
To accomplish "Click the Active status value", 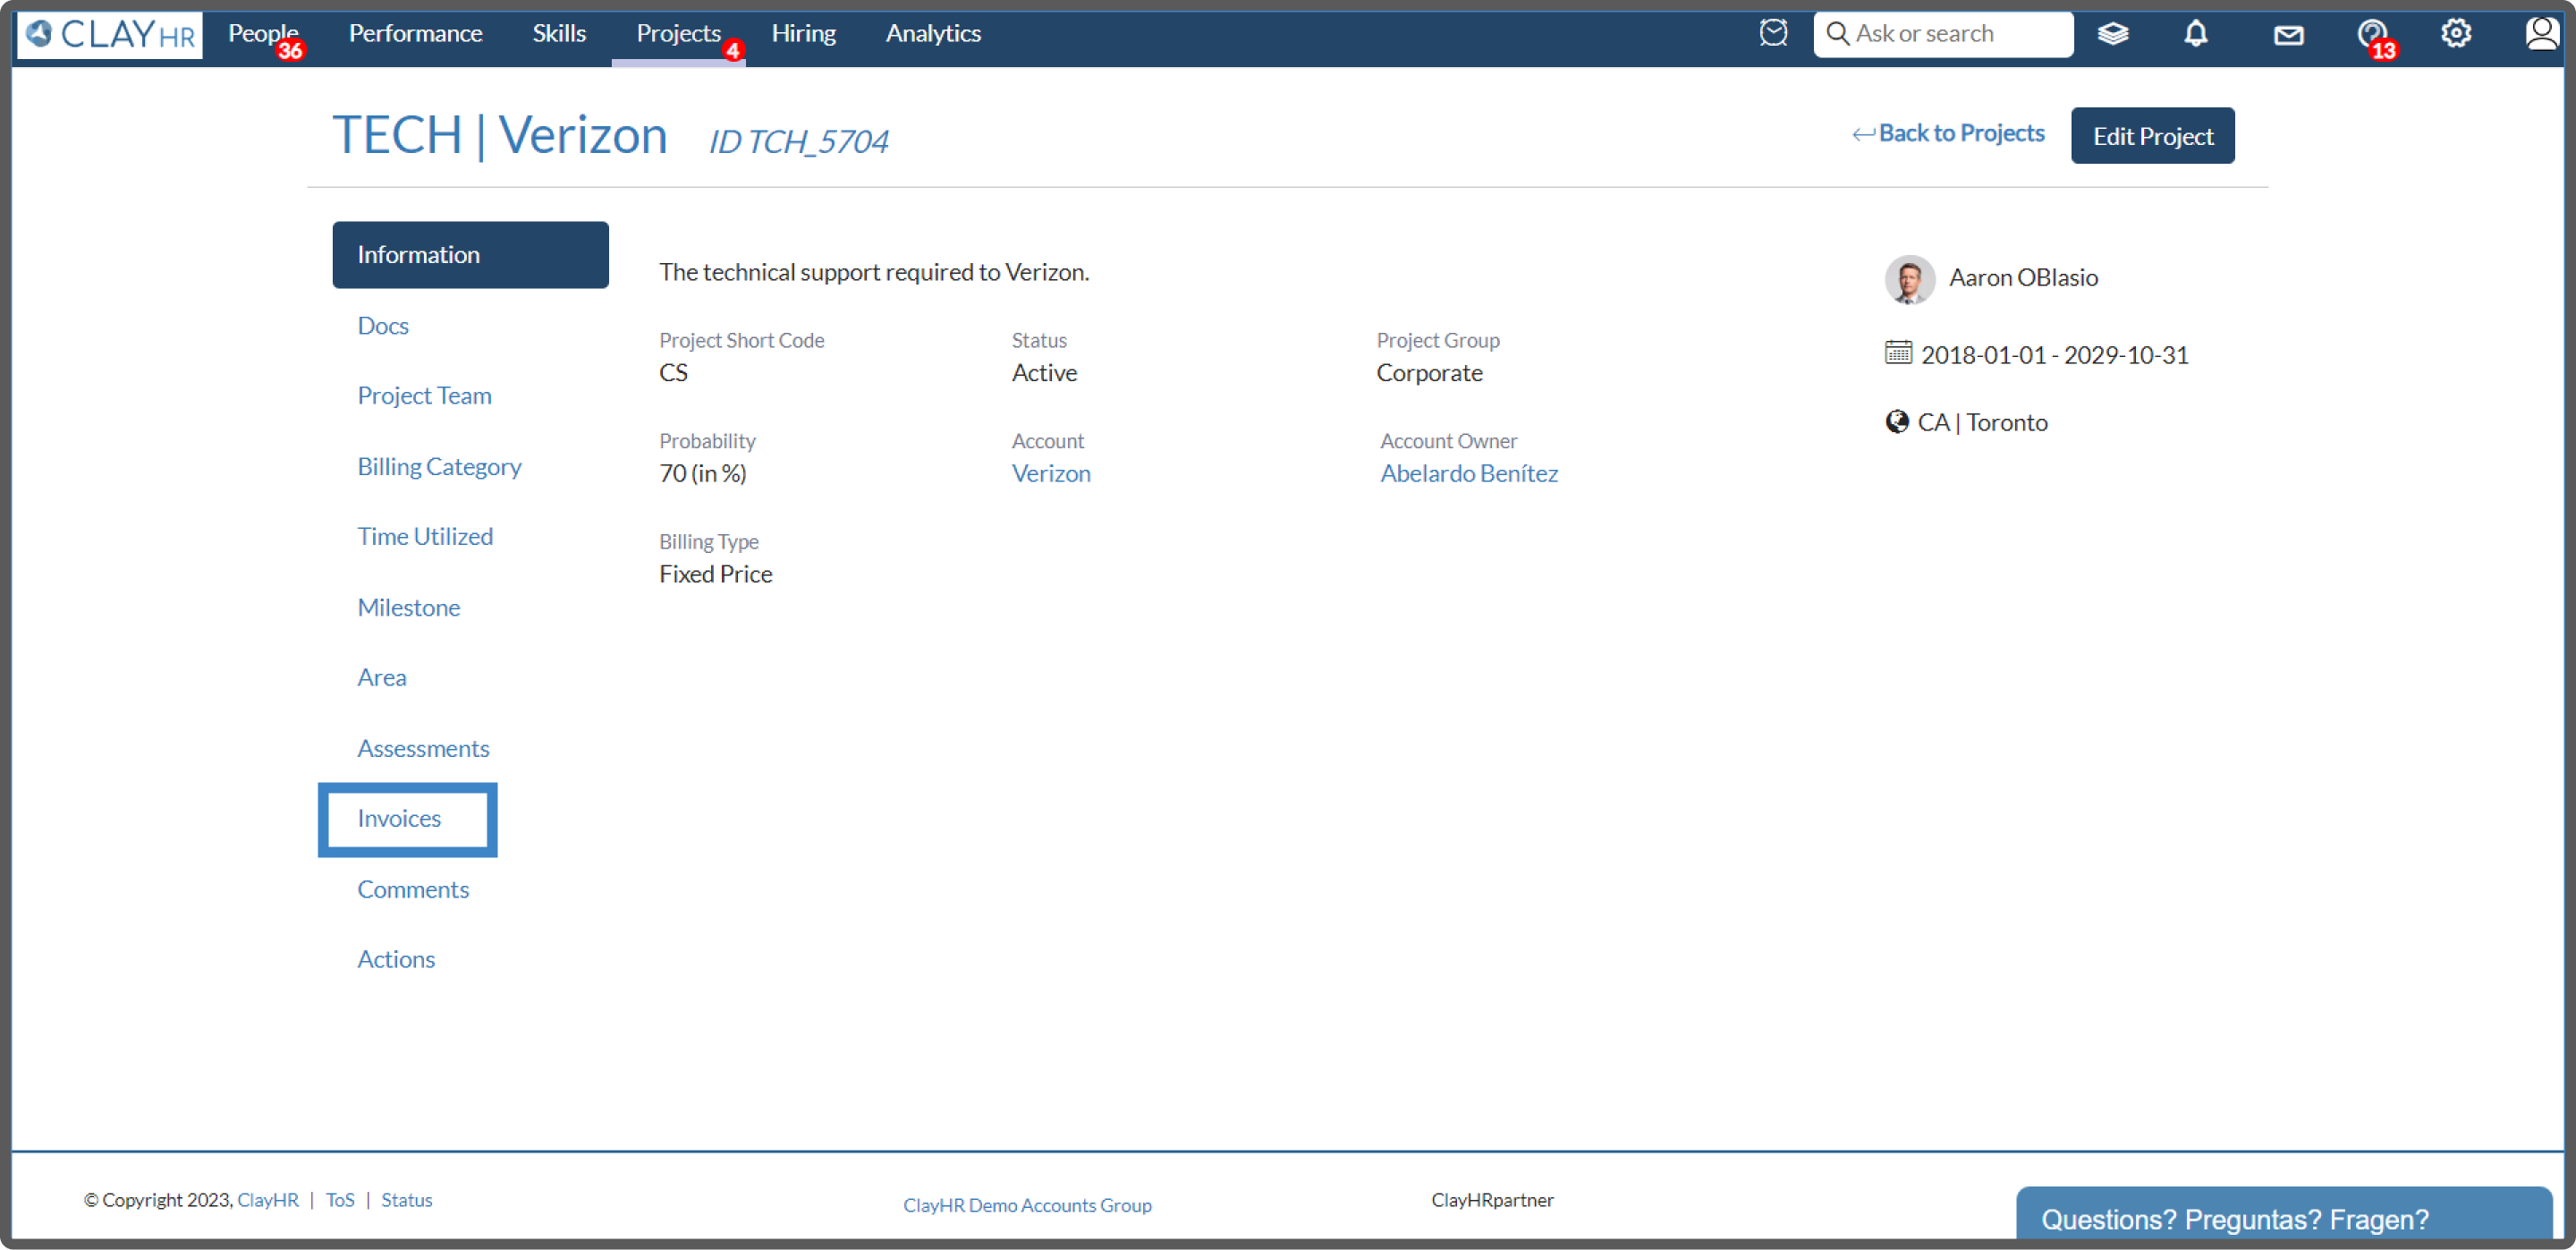I will pos(1044,373).
